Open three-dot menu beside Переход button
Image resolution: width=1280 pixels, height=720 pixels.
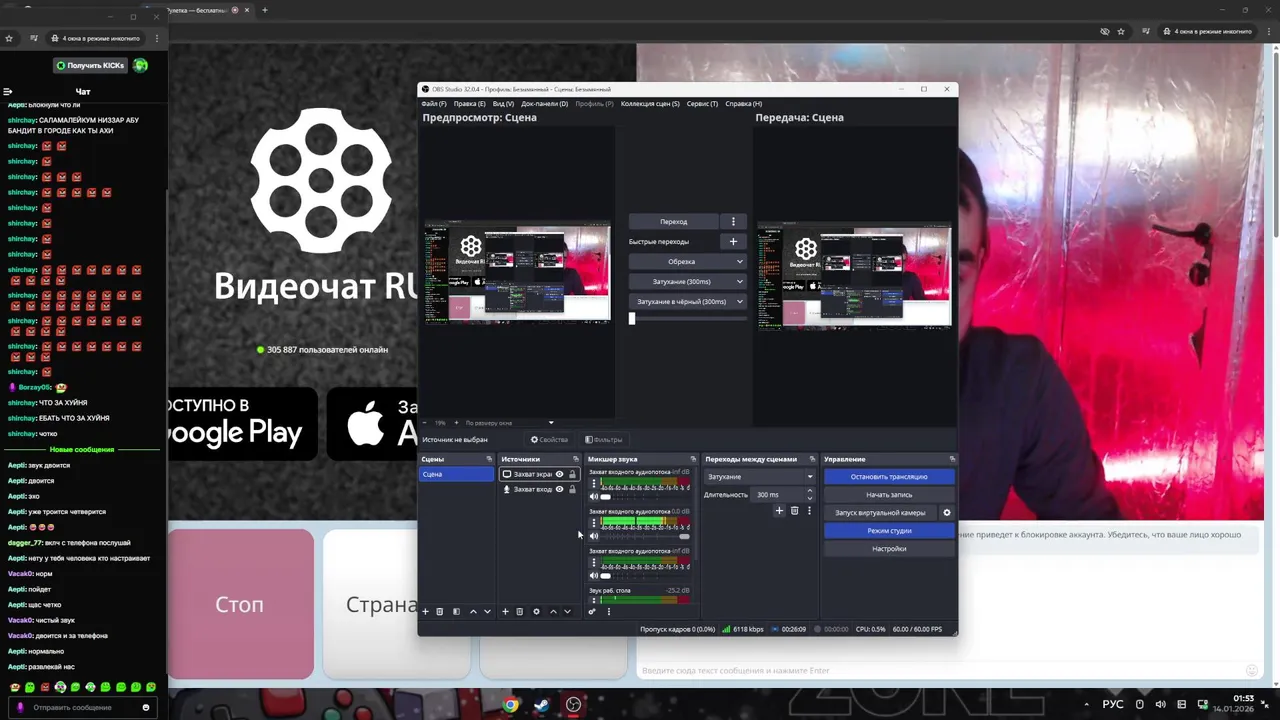733,221
